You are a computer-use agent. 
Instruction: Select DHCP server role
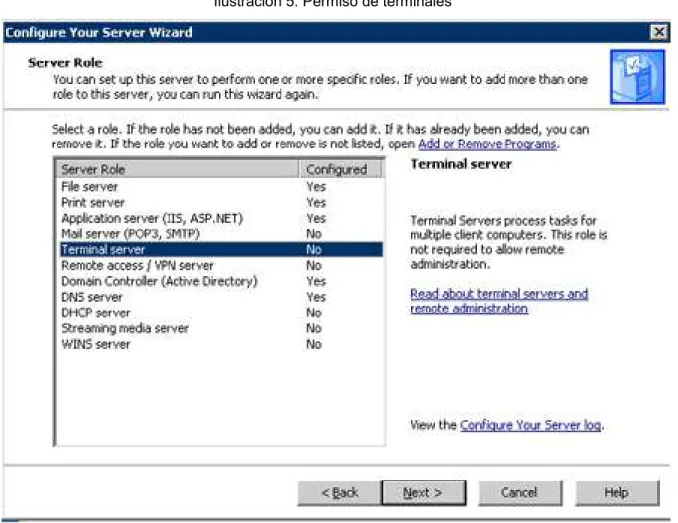tap(221, 313)
